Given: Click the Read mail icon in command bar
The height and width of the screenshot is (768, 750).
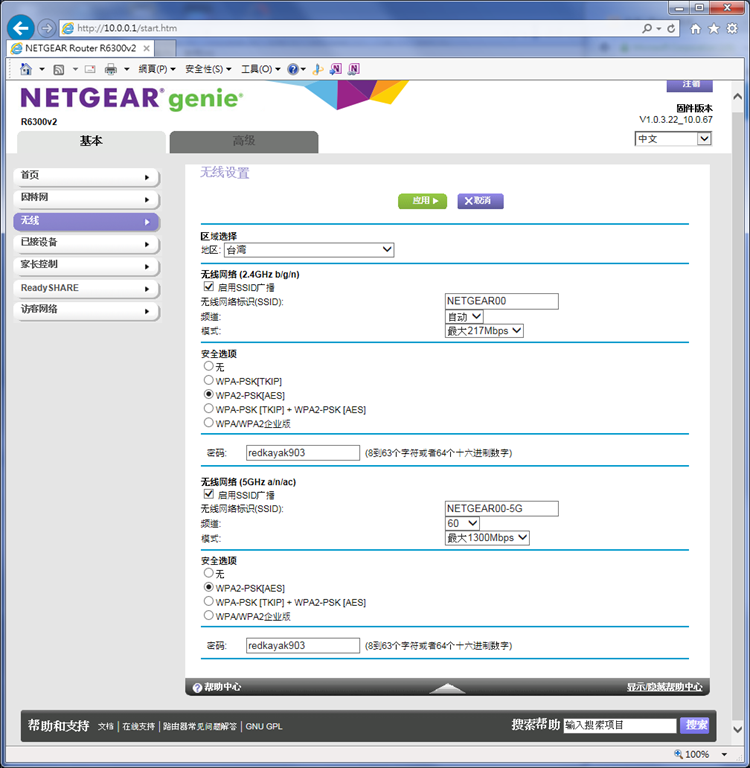Looking at the screenshot, I should tap(90, 69).
